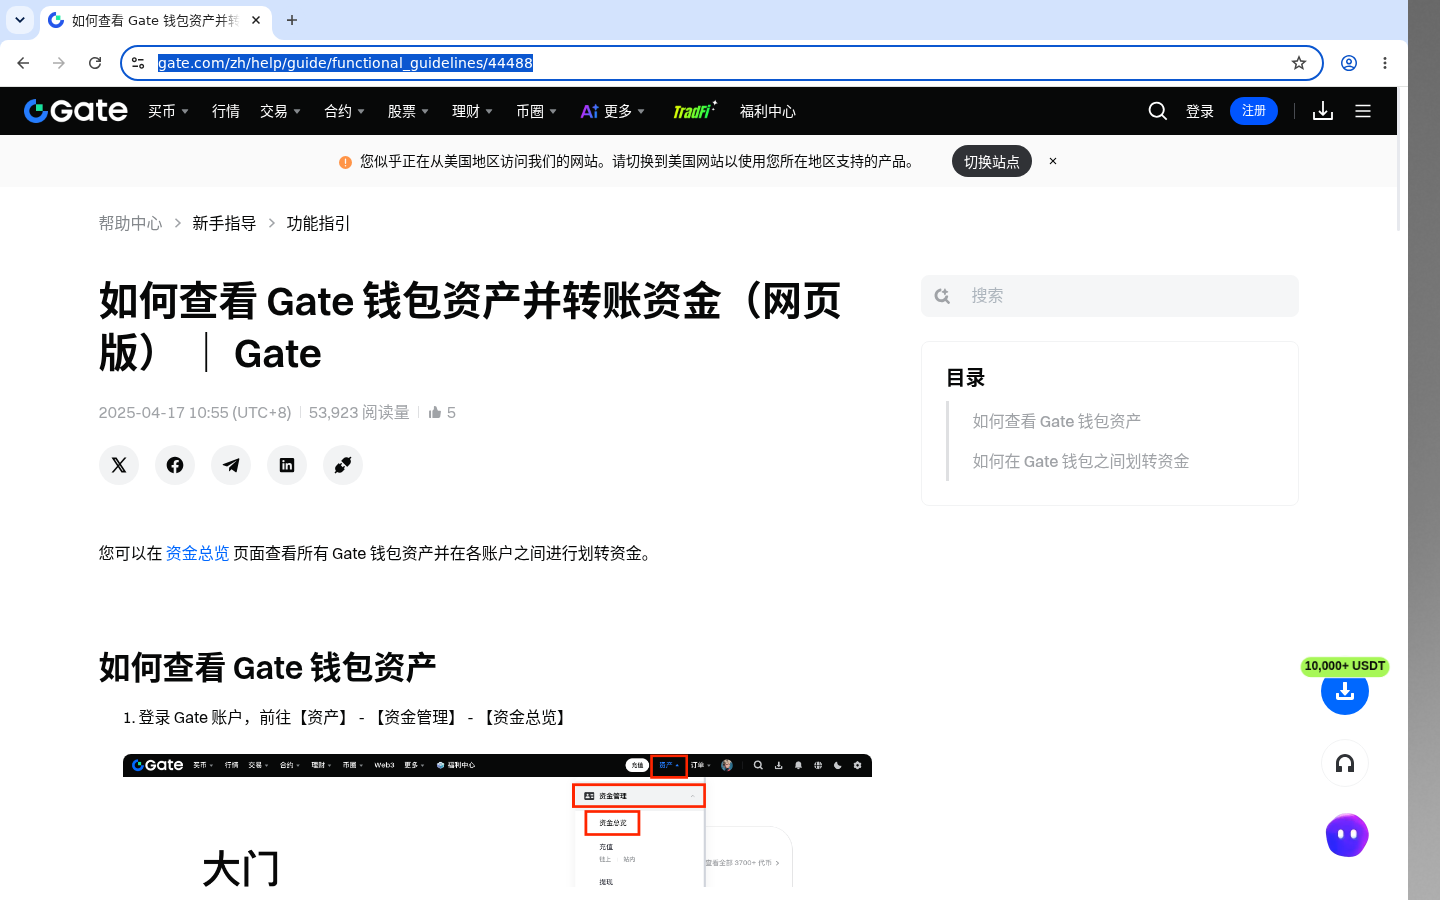Close the Gate help article tab

256,20
